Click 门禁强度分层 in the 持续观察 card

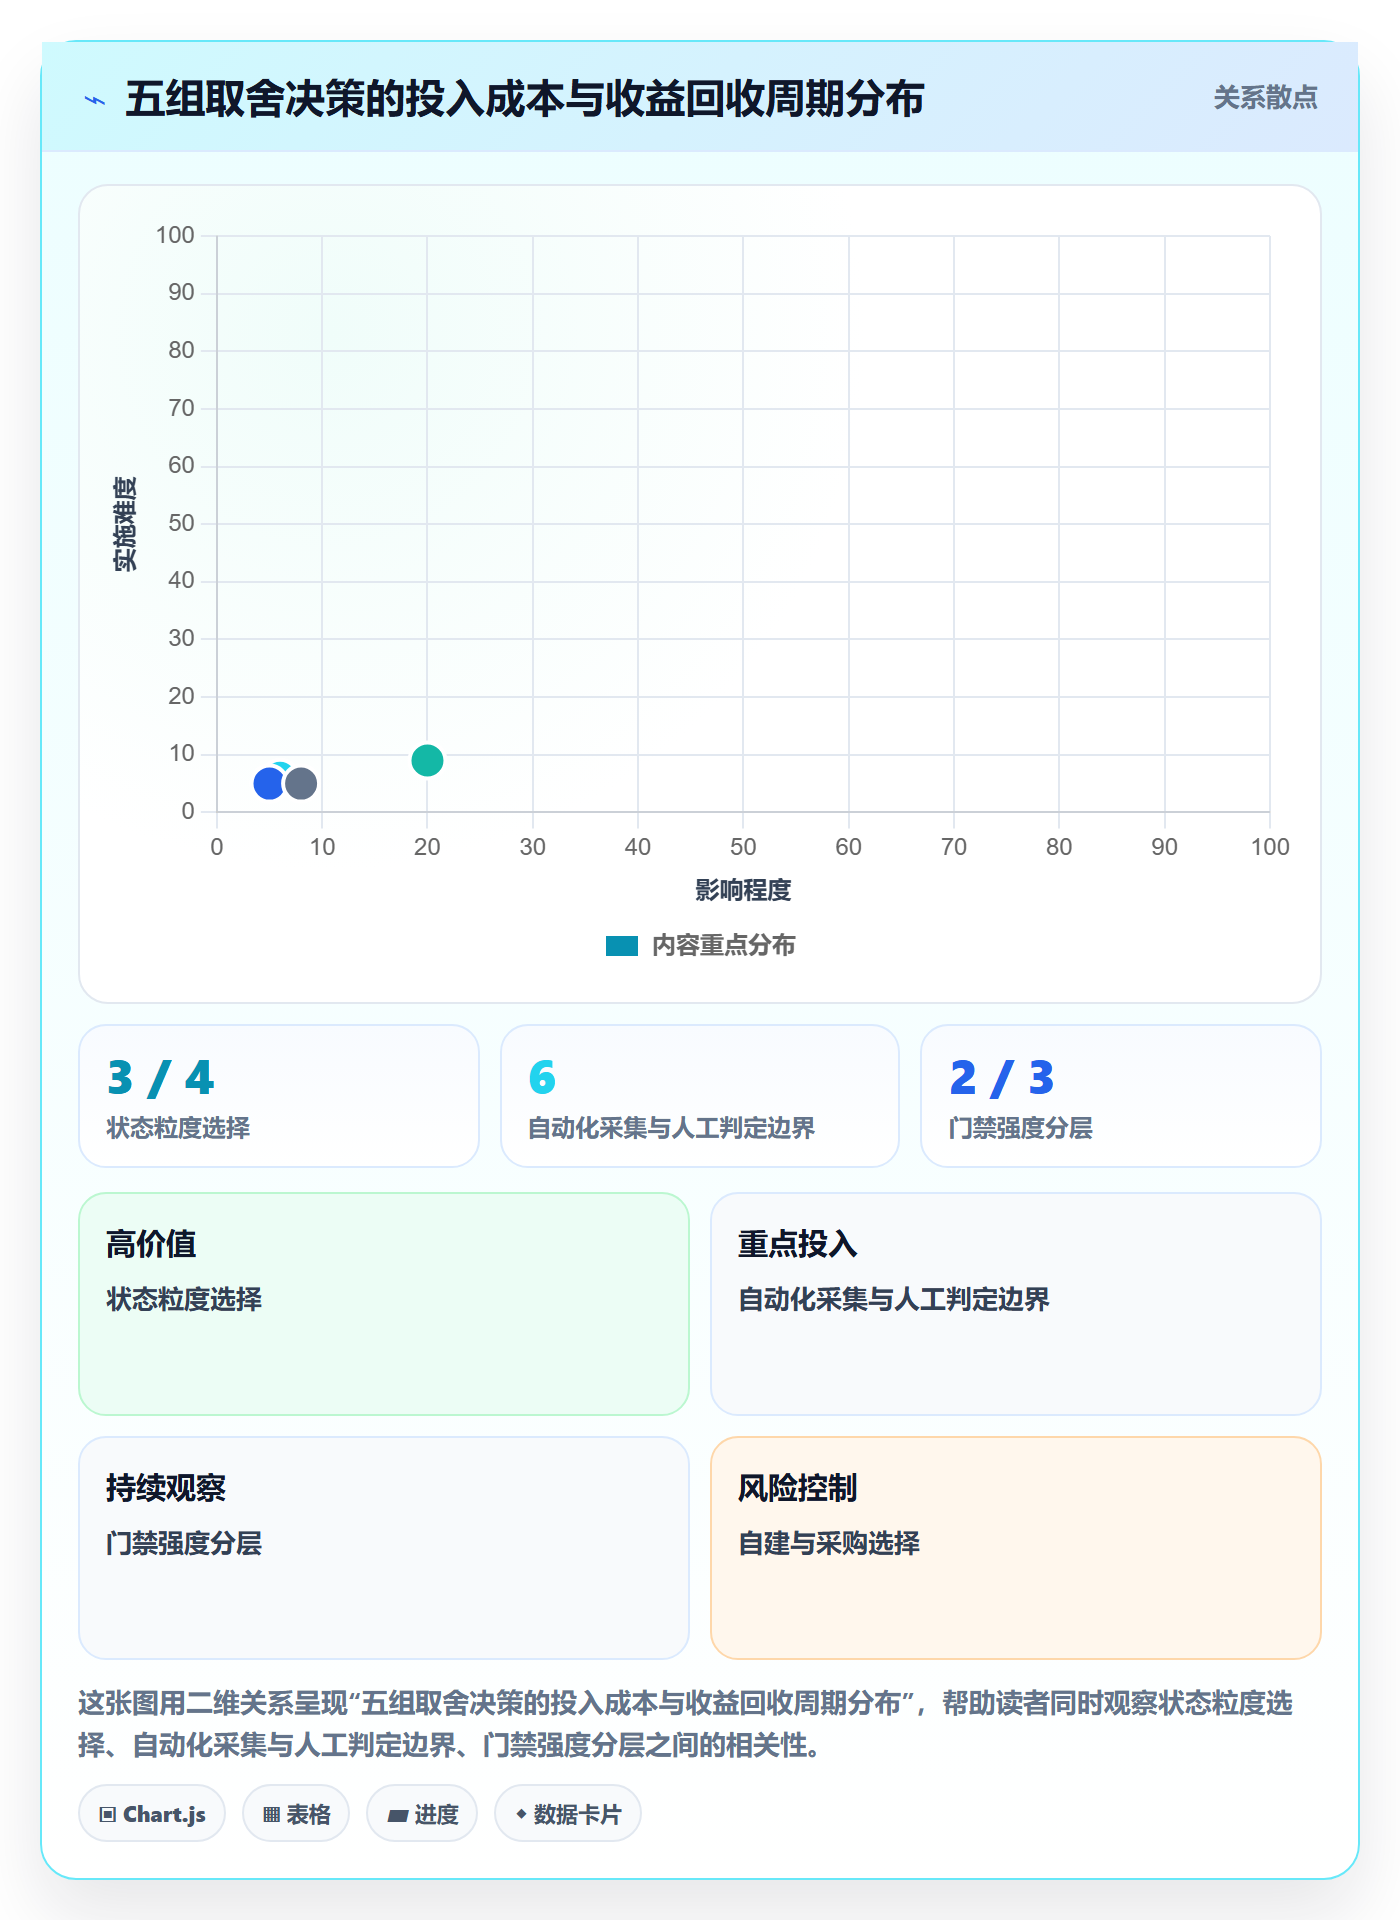click(x=184, y=1543)
